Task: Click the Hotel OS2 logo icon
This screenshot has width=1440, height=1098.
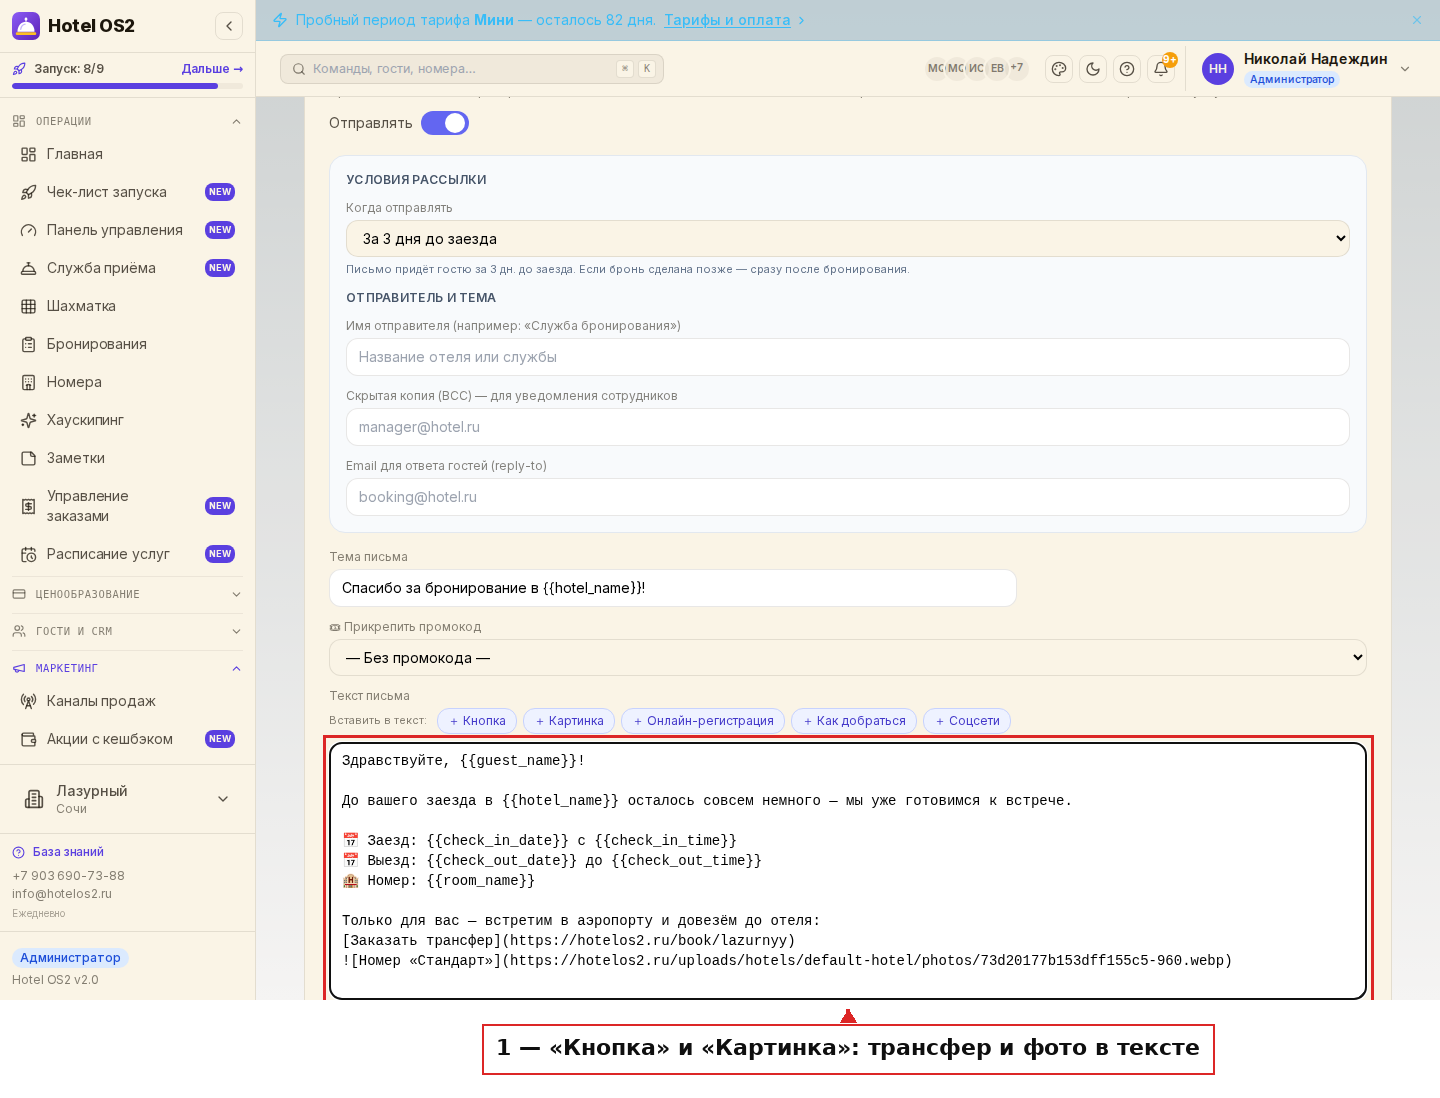Action: tap(26, 26)
